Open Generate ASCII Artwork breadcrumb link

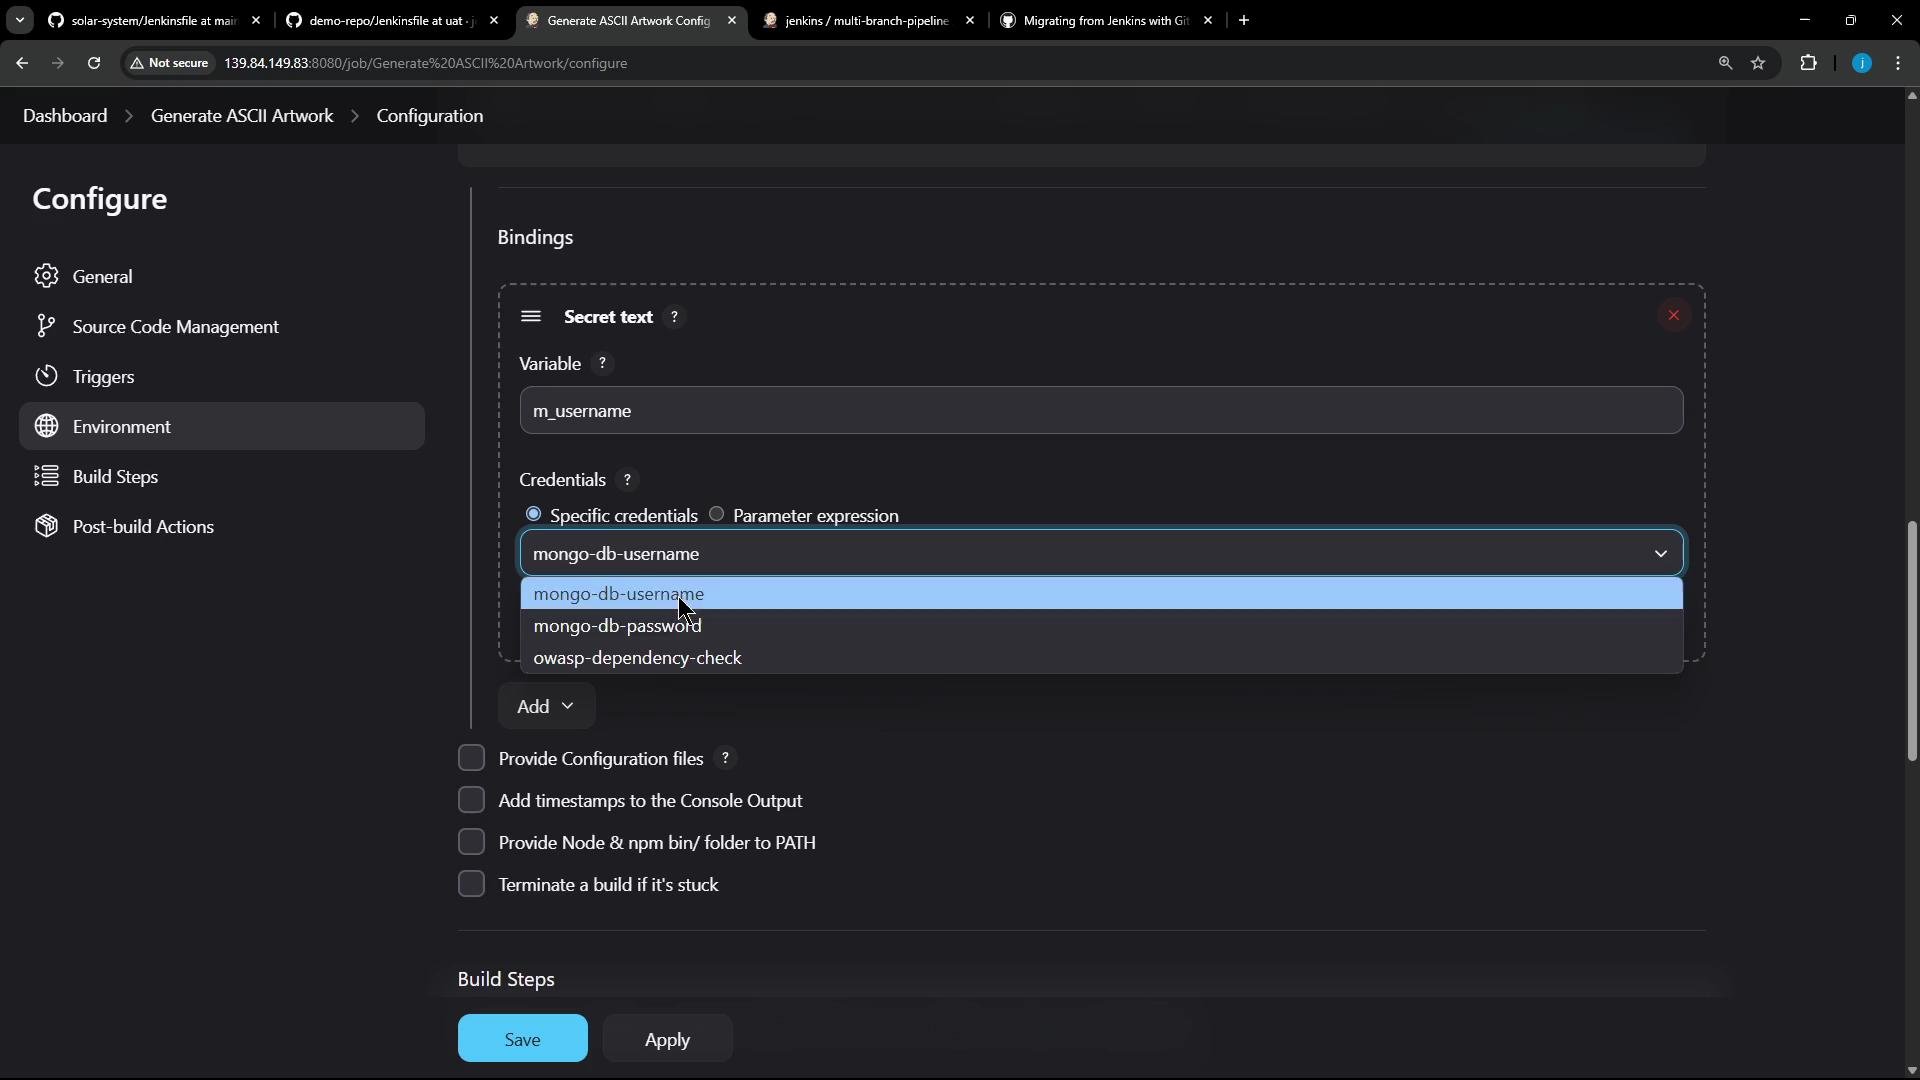coord(242,116)
